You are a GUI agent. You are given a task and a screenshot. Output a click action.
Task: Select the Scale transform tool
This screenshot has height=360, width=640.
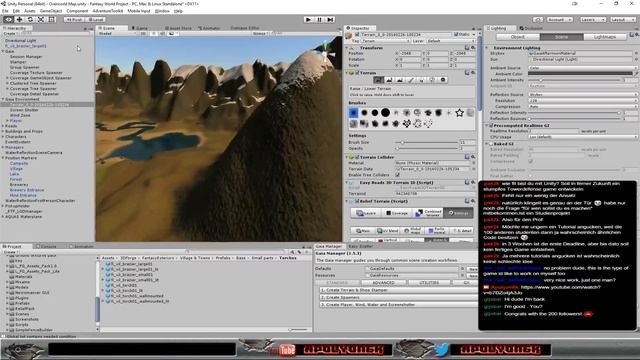(x=41, y=19)
